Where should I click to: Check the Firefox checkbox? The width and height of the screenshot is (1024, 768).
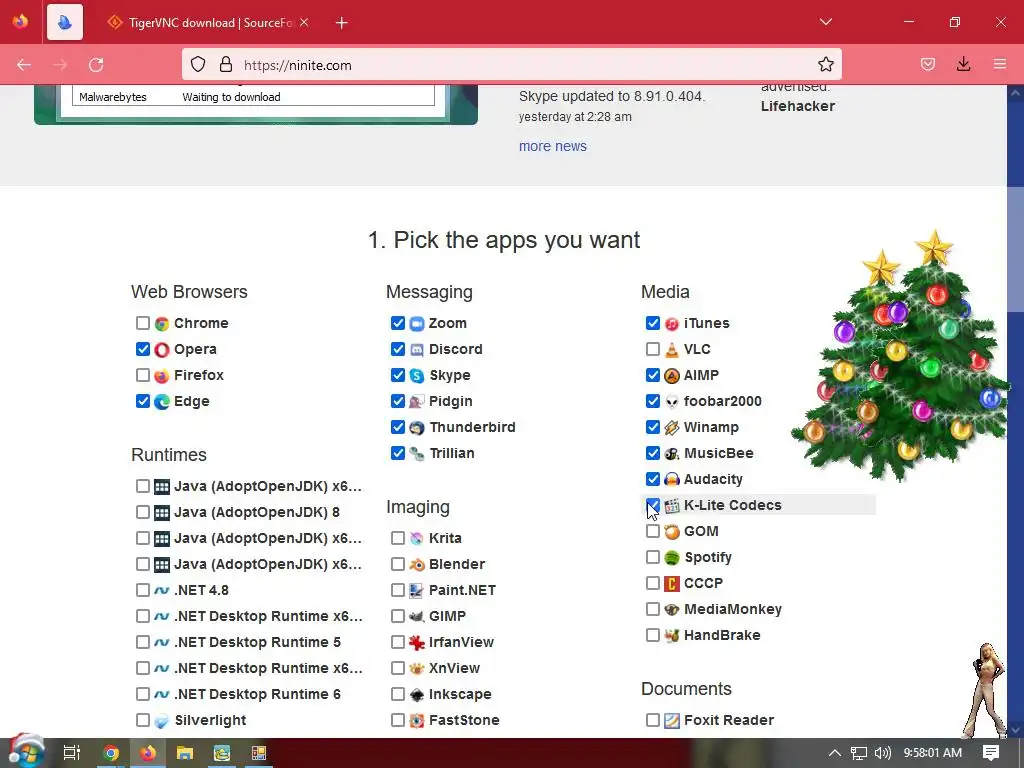pyautogui.click(x=142, y=375)
